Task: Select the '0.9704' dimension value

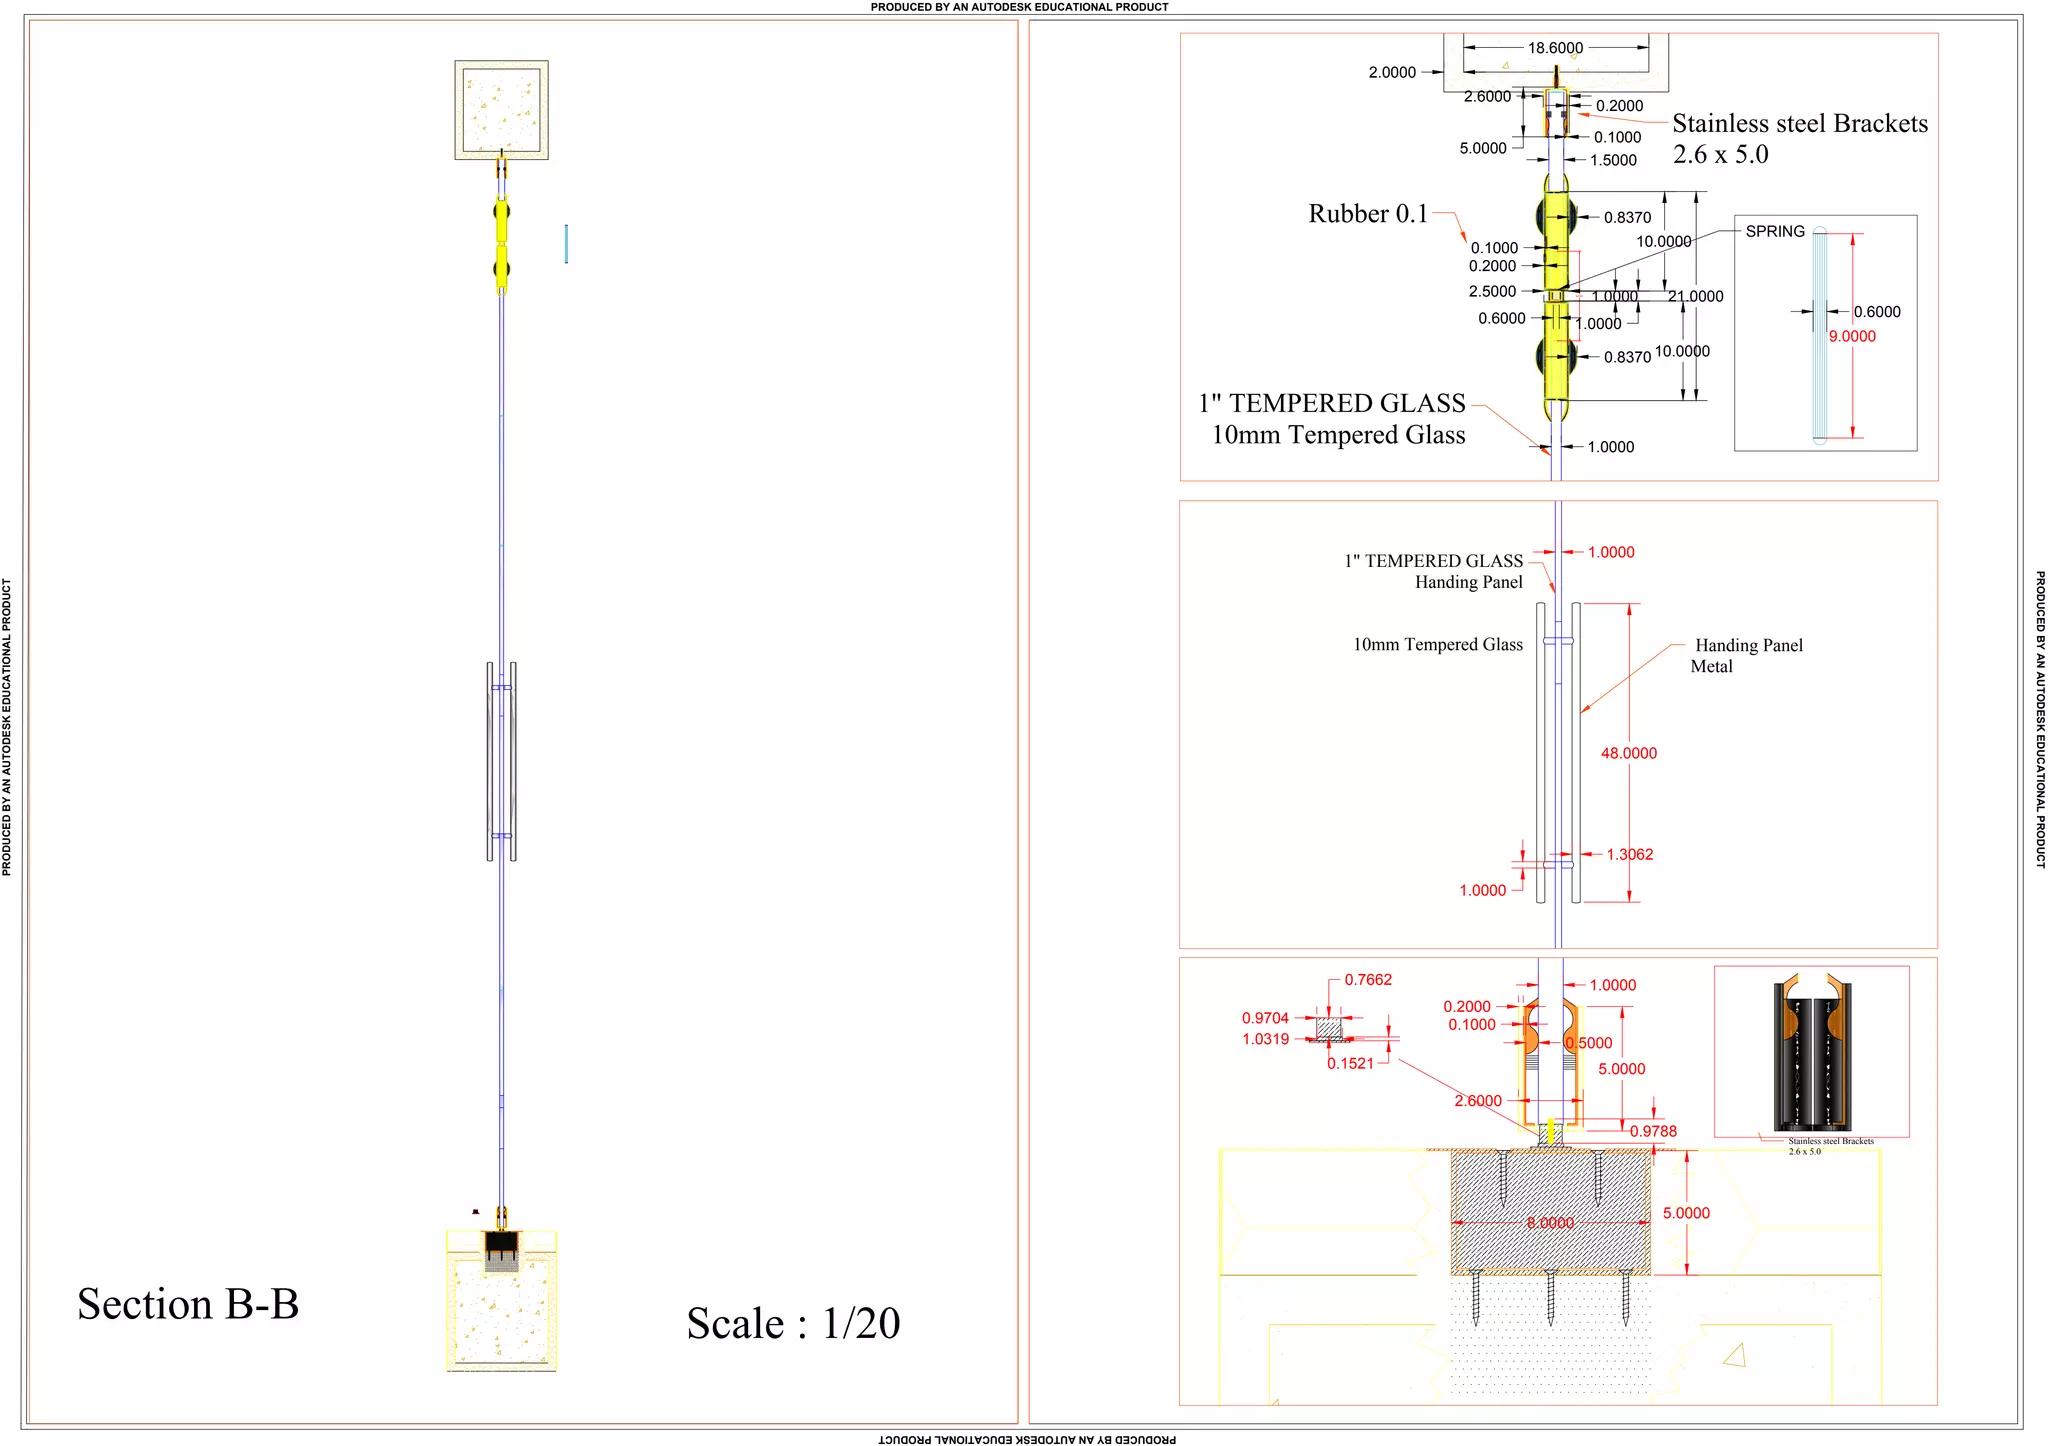Action: (x=1265, y=1018)
